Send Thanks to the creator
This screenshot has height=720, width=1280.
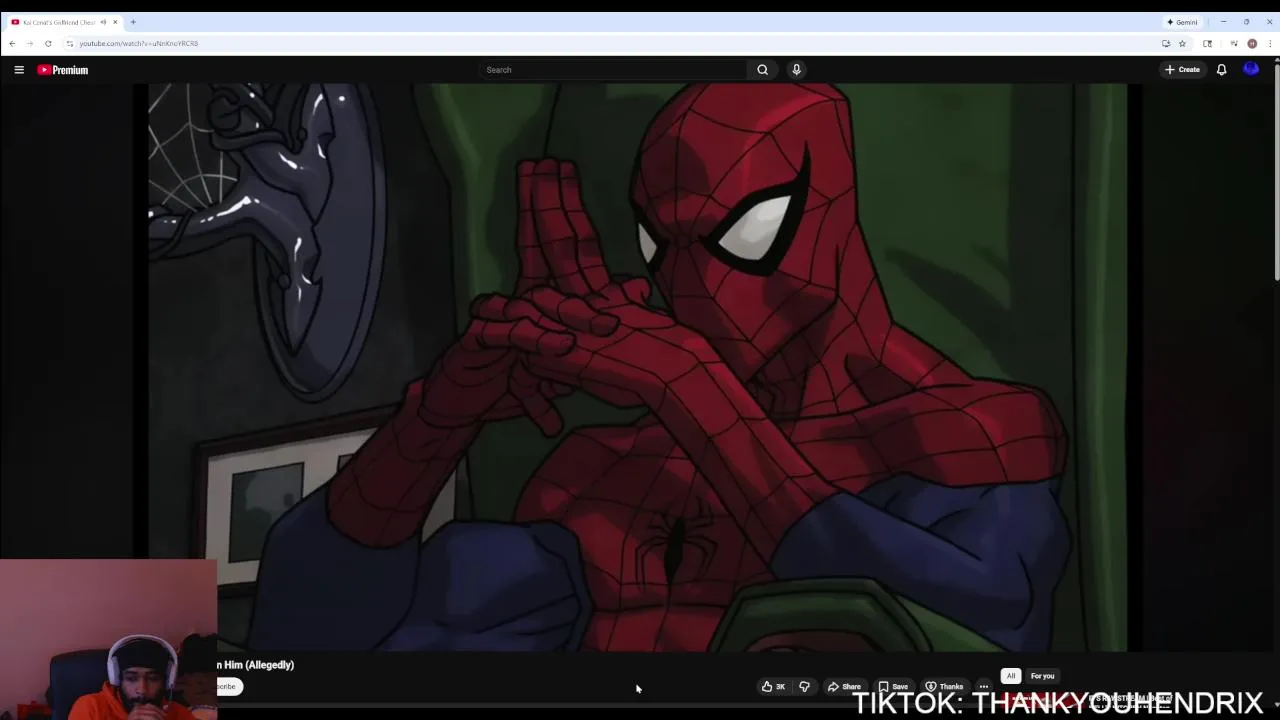pyautogui.click(x=944, y=687)
